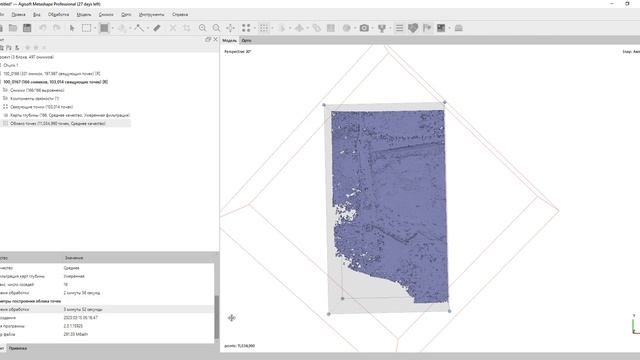Select chunk 100_0167 in workspace tree
This screenshot has width=640, height=360.
click(x=56, y=82)
